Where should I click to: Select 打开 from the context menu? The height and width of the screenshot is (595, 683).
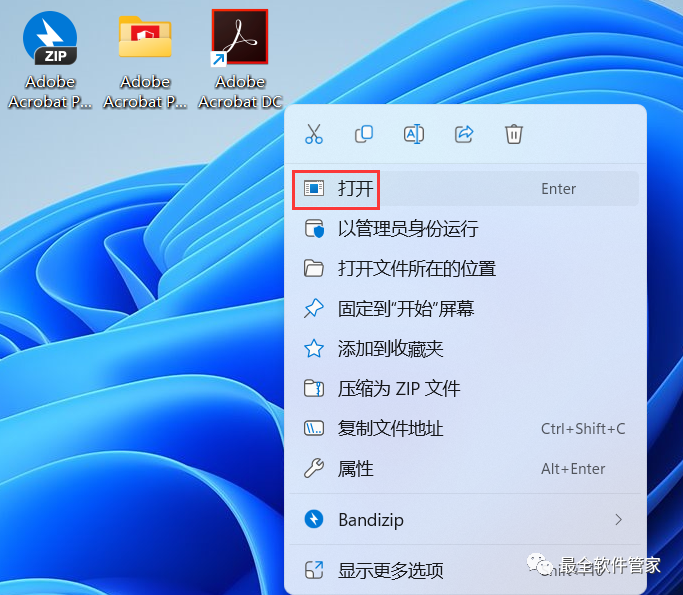(465, 189)
